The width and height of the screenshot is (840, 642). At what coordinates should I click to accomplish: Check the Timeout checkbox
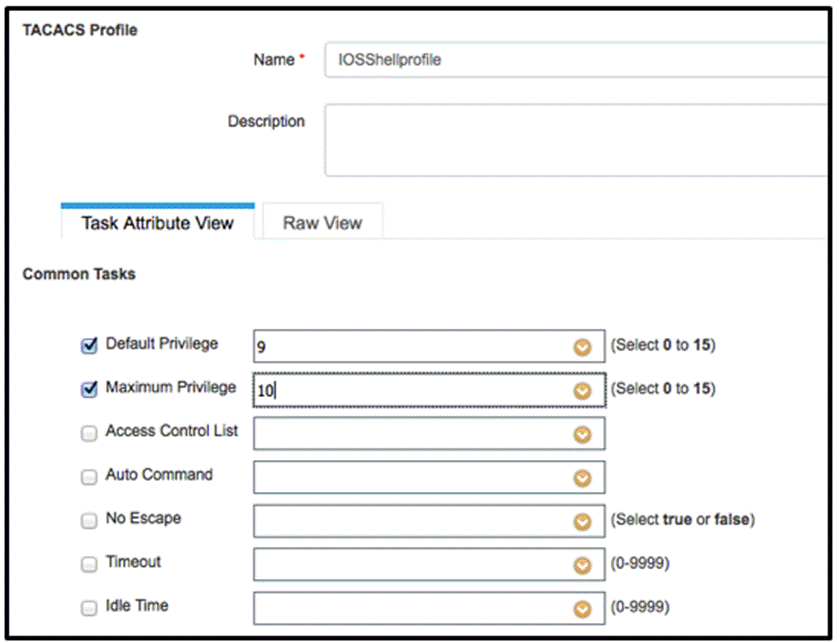click(88, 563)
